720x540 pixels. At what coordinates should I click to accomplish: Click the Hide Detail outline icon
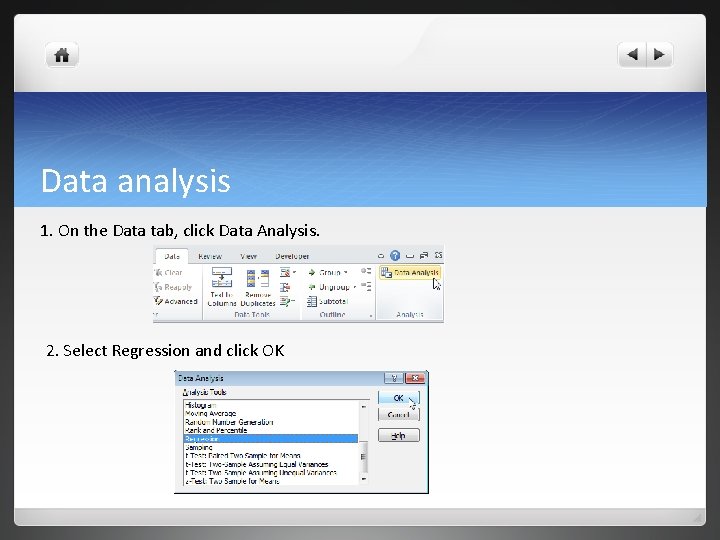click(366, 287)
